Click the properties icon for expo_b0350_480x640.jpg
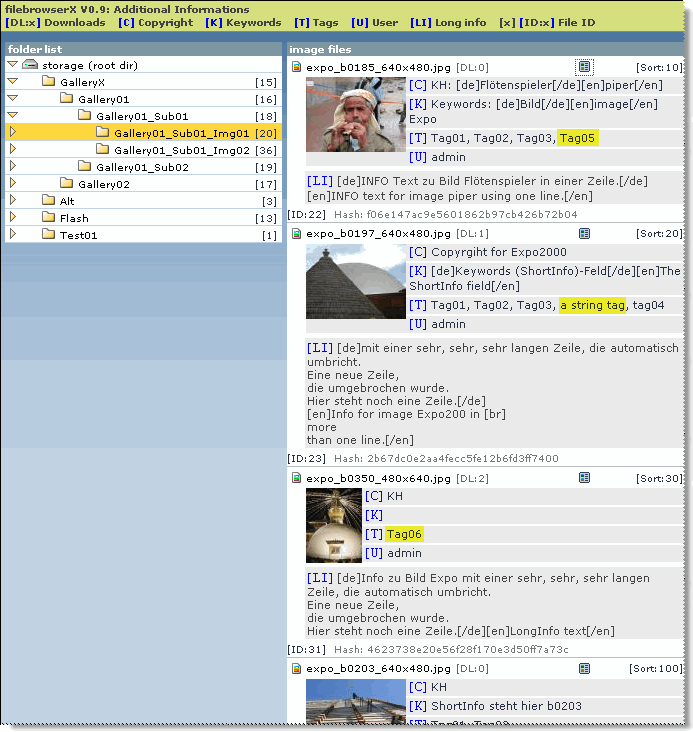The height and width of the screenshot is (732, 693). [585, 479]
